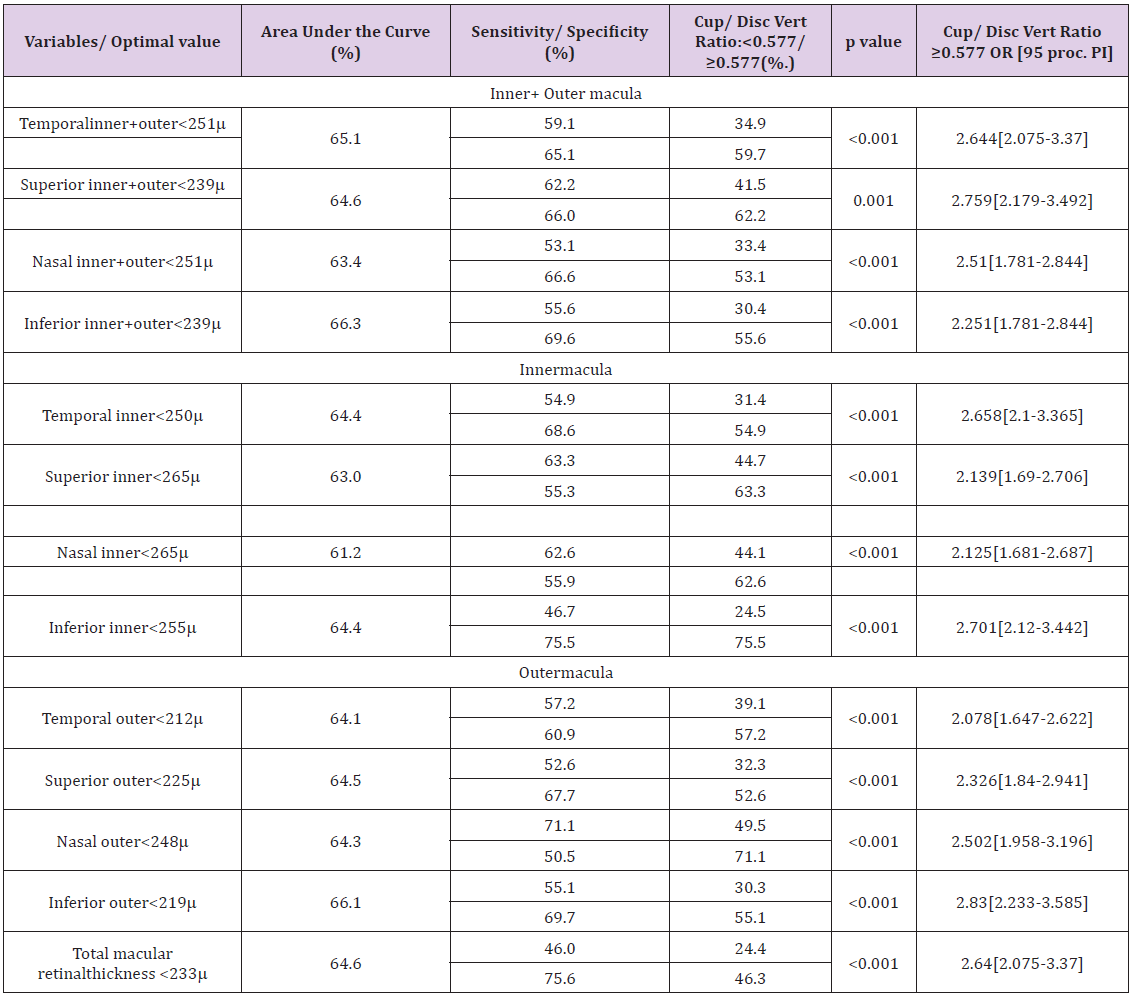This screenshot has width=1136, height=996.
Task: Select the 'Nasal inner<265µ' row label
Action: [x=122, y=552]
